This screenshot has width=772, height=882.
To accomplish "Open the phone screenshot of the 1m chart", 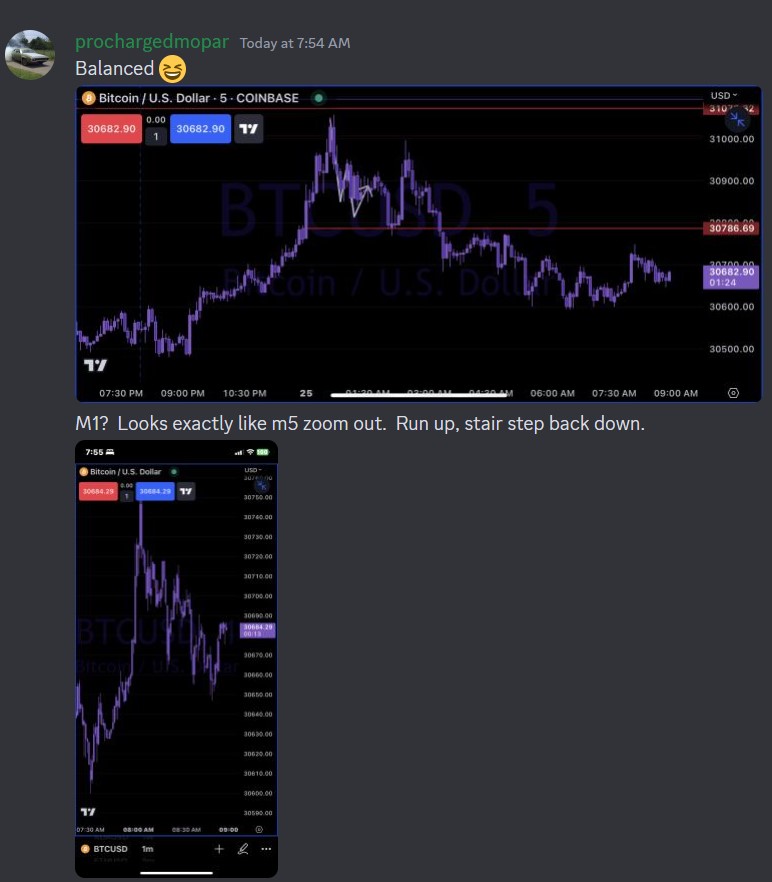I will click(176, 659).
